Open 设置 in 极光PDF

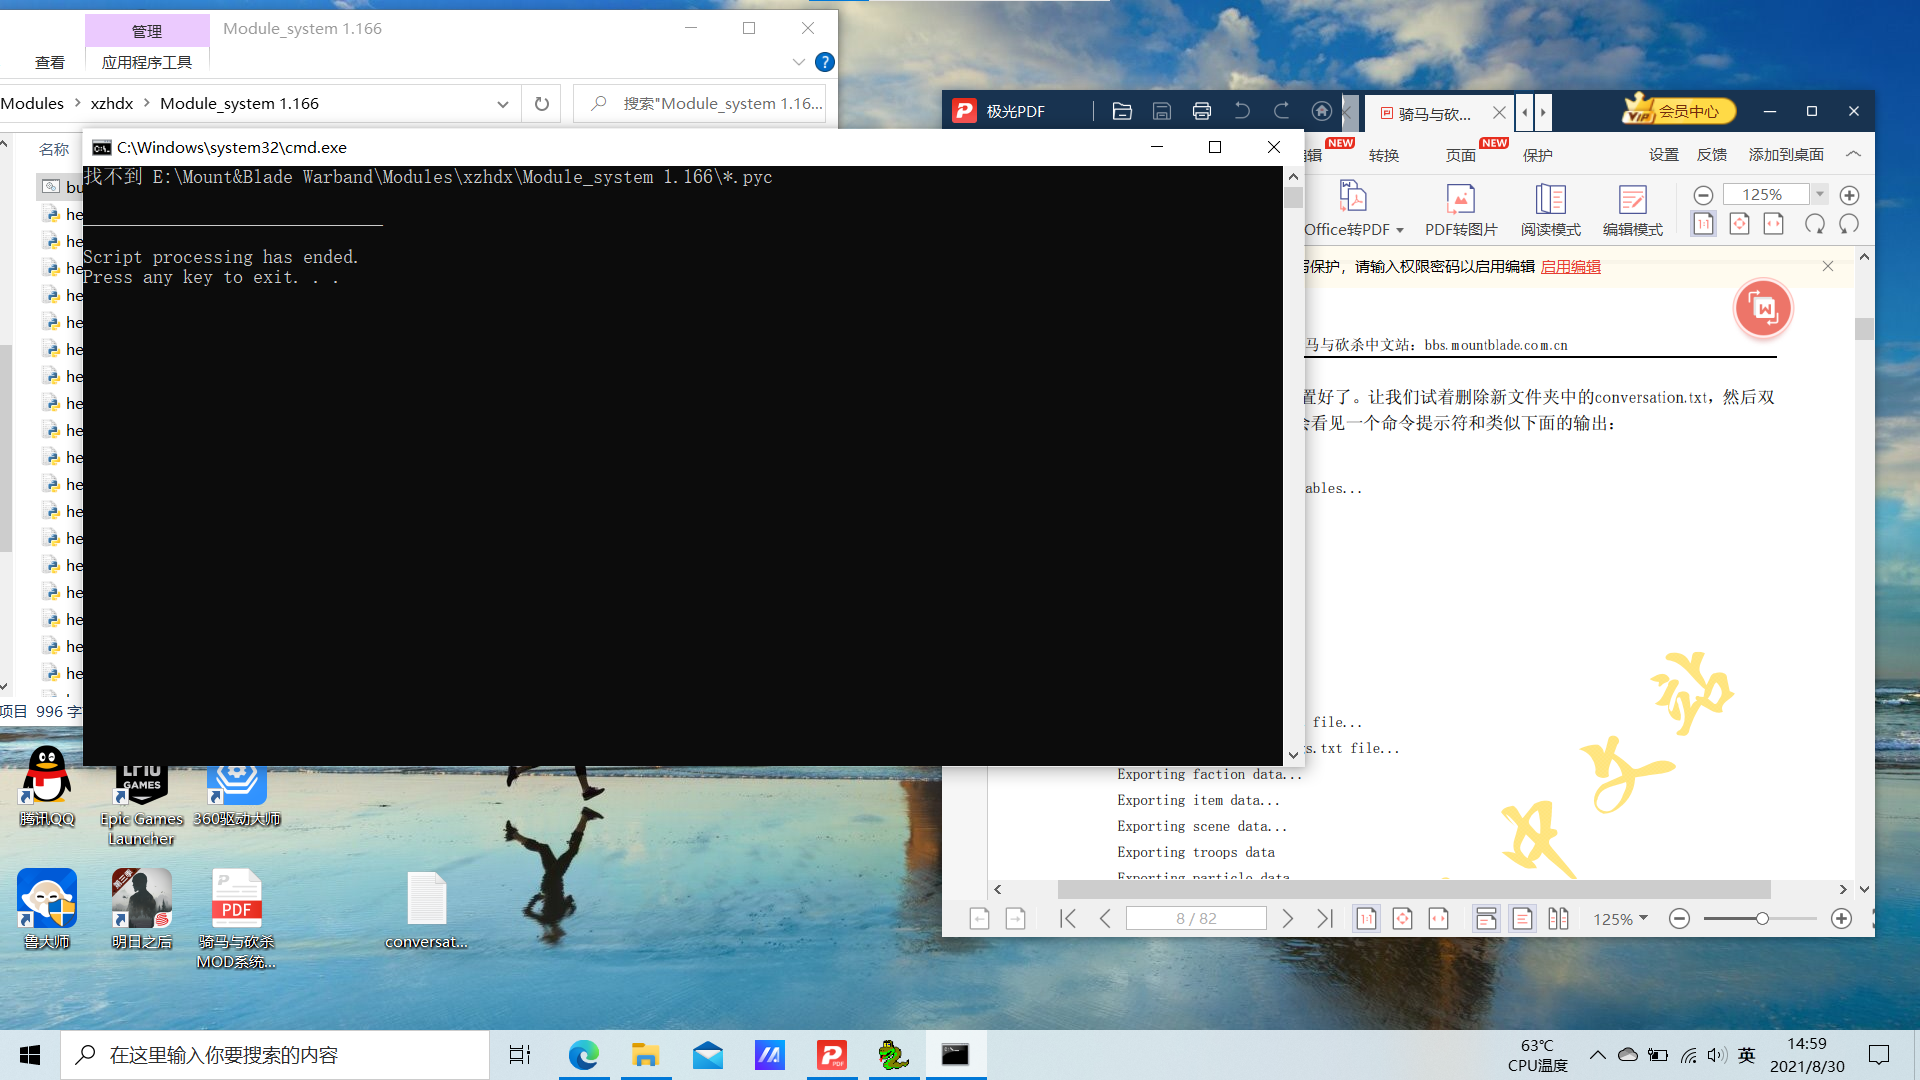[1664, 155]
